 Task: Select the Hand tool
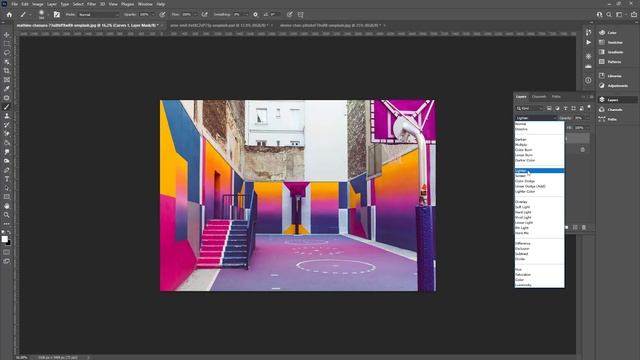[x=7, y=206]
